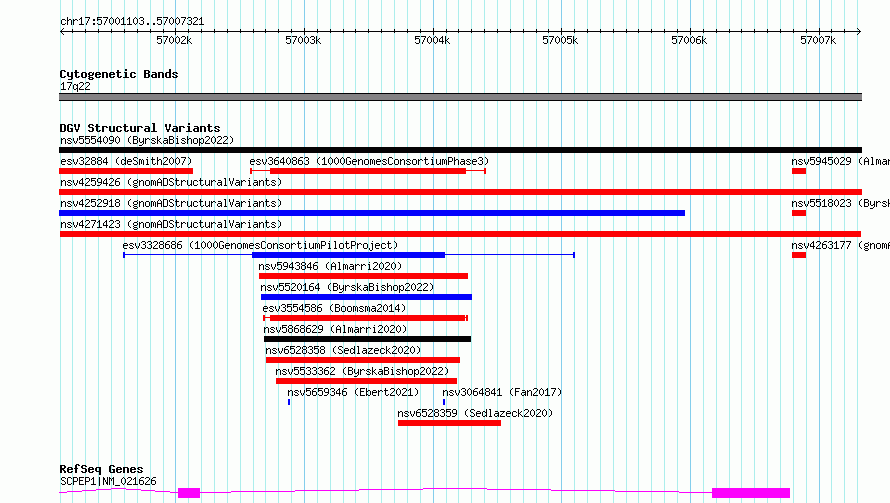This screenshot has height=503, width=890.
Task: Open esv3640863 (1000GenomesConsortiumPhase3) label
Action: (x=369, y=161)
